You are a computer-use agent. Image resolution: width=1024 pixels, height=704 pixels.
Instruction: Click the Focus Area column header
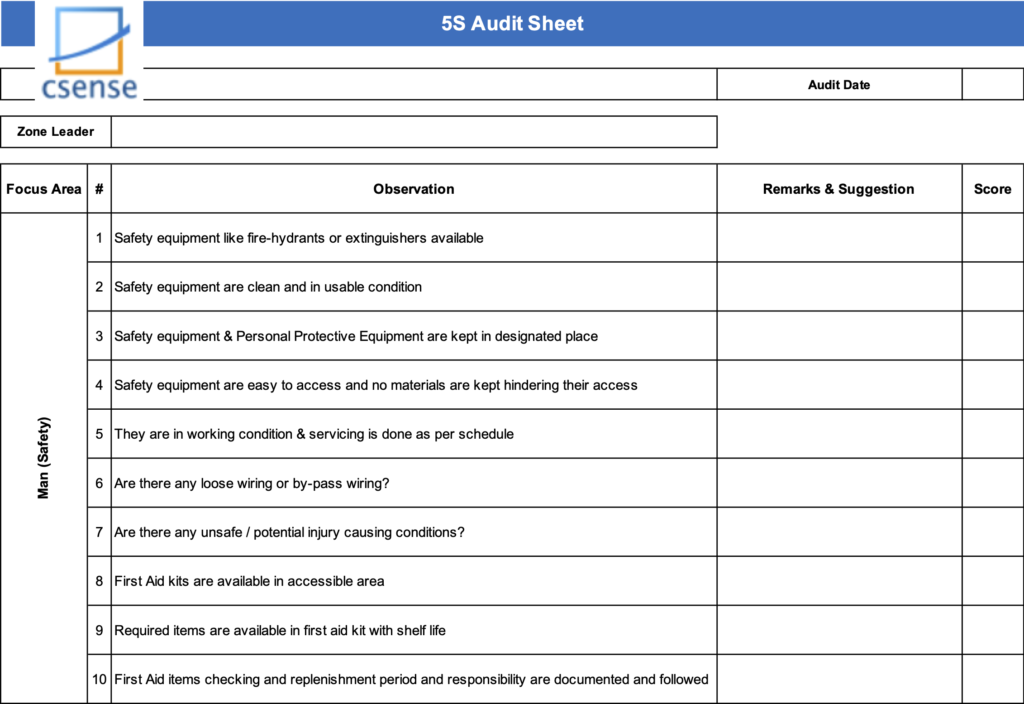tap(44, 189)
